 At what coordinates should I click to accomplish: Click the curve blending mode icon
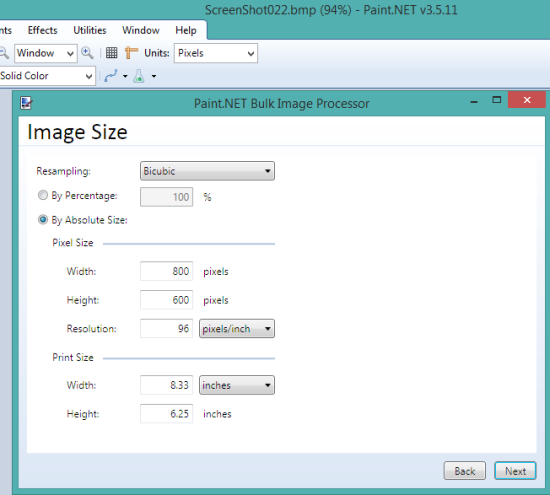click(x=111, y=76)
